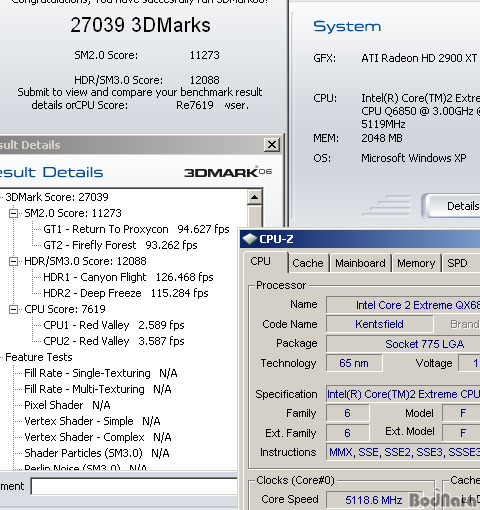Image resolution: width=480 pixels, height=510 pixels.
Task: Click the CPU-Z title bar icon
Action: pos(250,239)
